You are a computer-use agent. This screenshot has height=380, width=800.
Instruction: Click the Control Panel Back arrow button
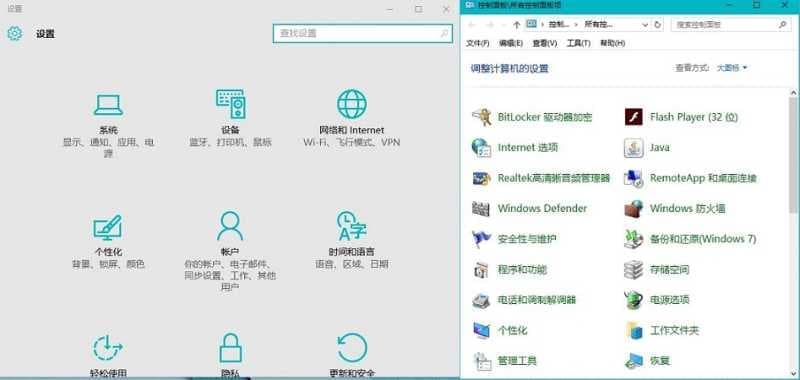(x=472, y=24)
